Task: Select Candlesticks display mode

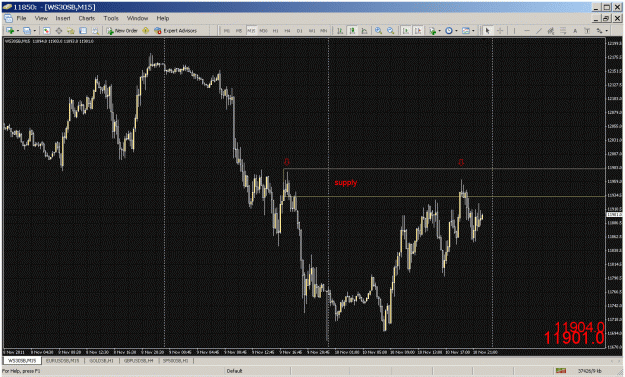Action: 352,31
